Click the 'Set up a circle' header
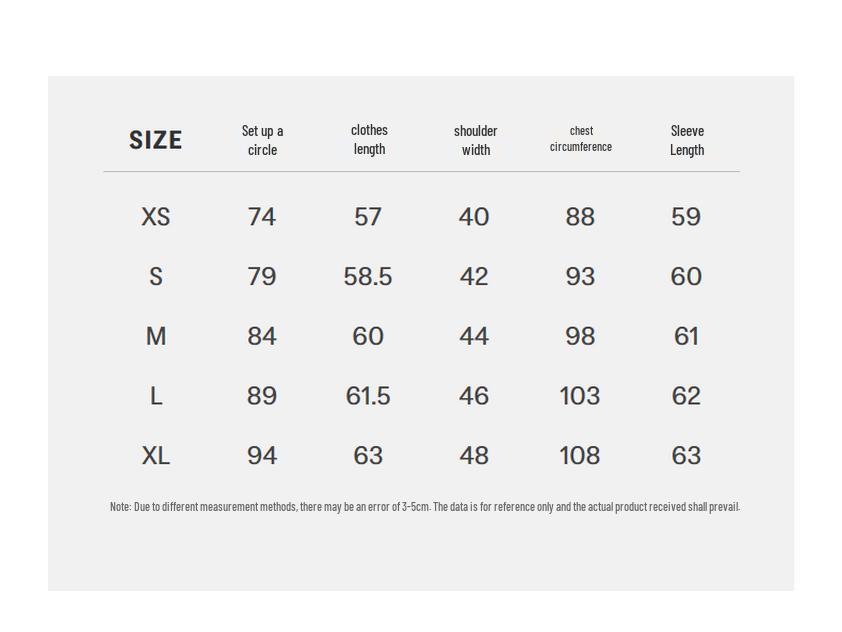Viewport: 842px width, 632px height. click(x=262, y=140)
